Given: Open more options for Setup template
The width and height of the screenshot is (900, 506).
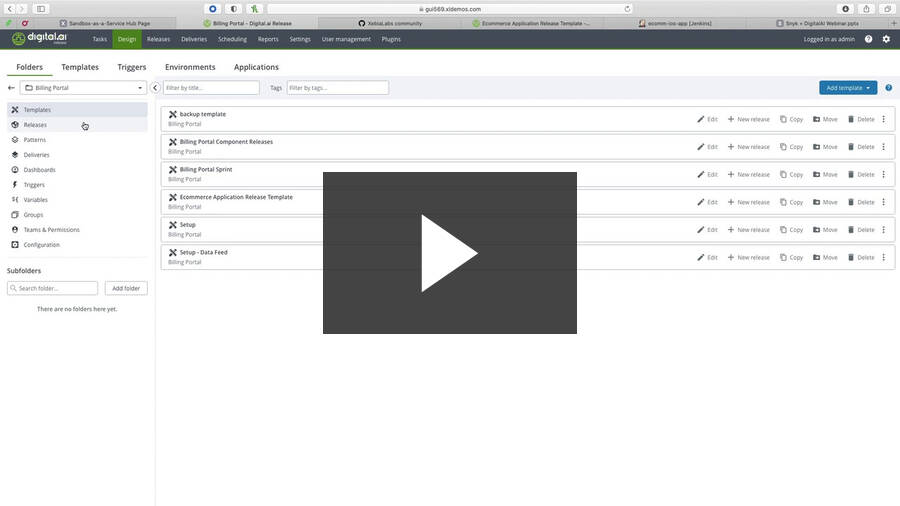Looking at the screenshot, I should click(884, 229).
